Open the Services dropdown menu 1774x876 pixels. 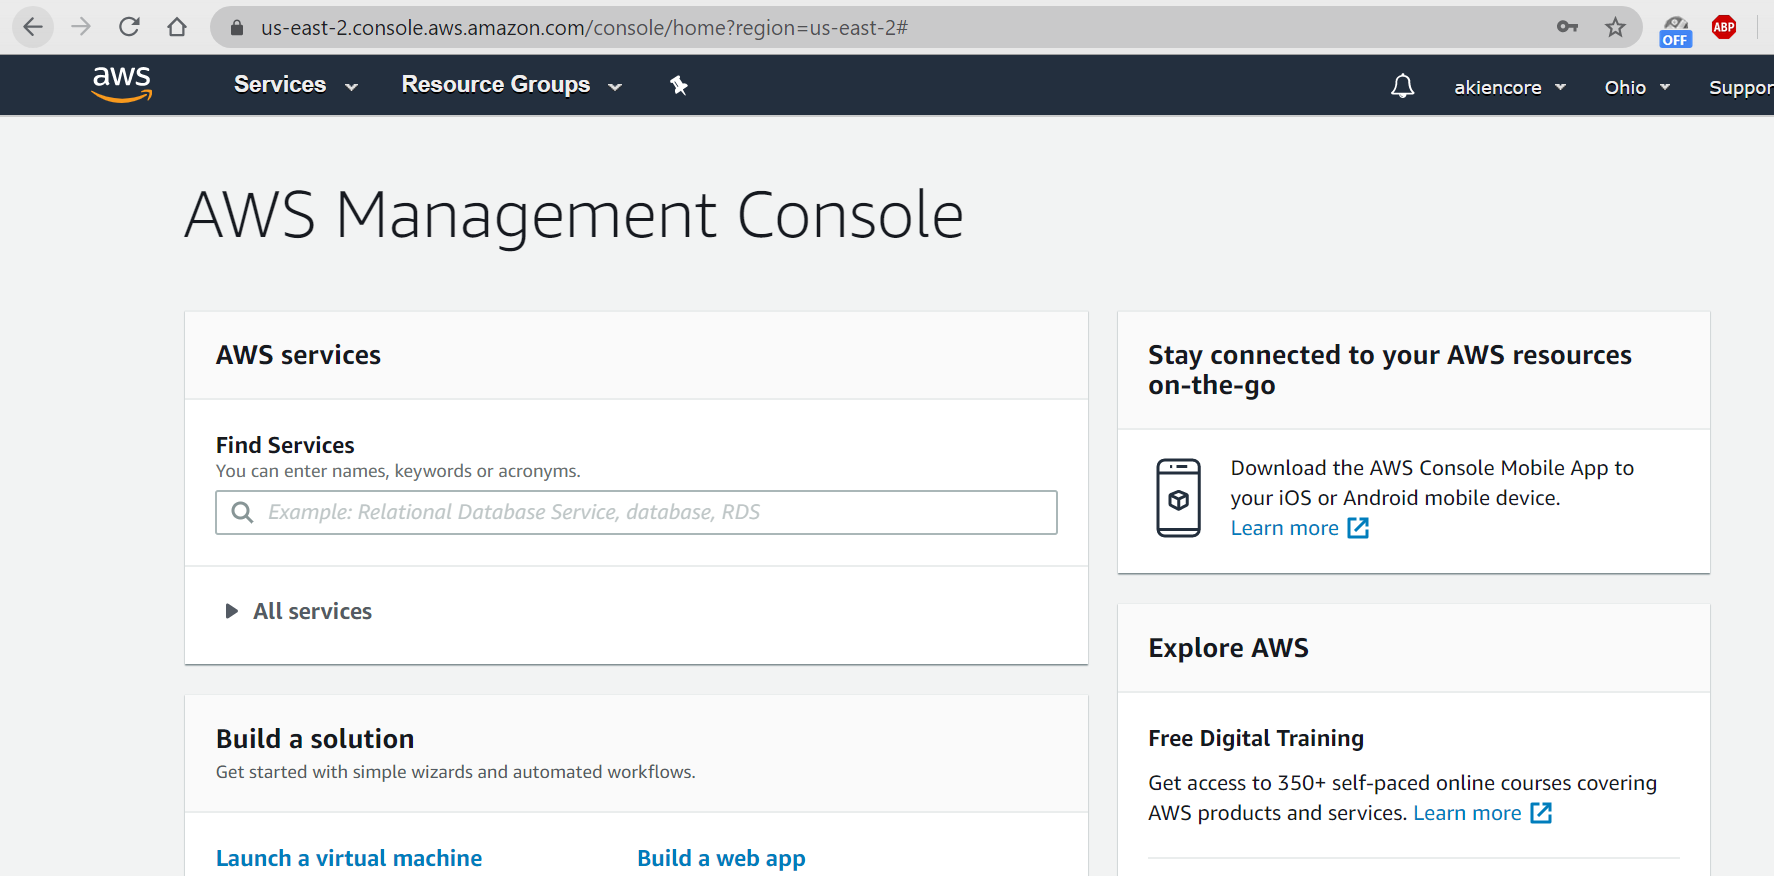coord(295,85)
